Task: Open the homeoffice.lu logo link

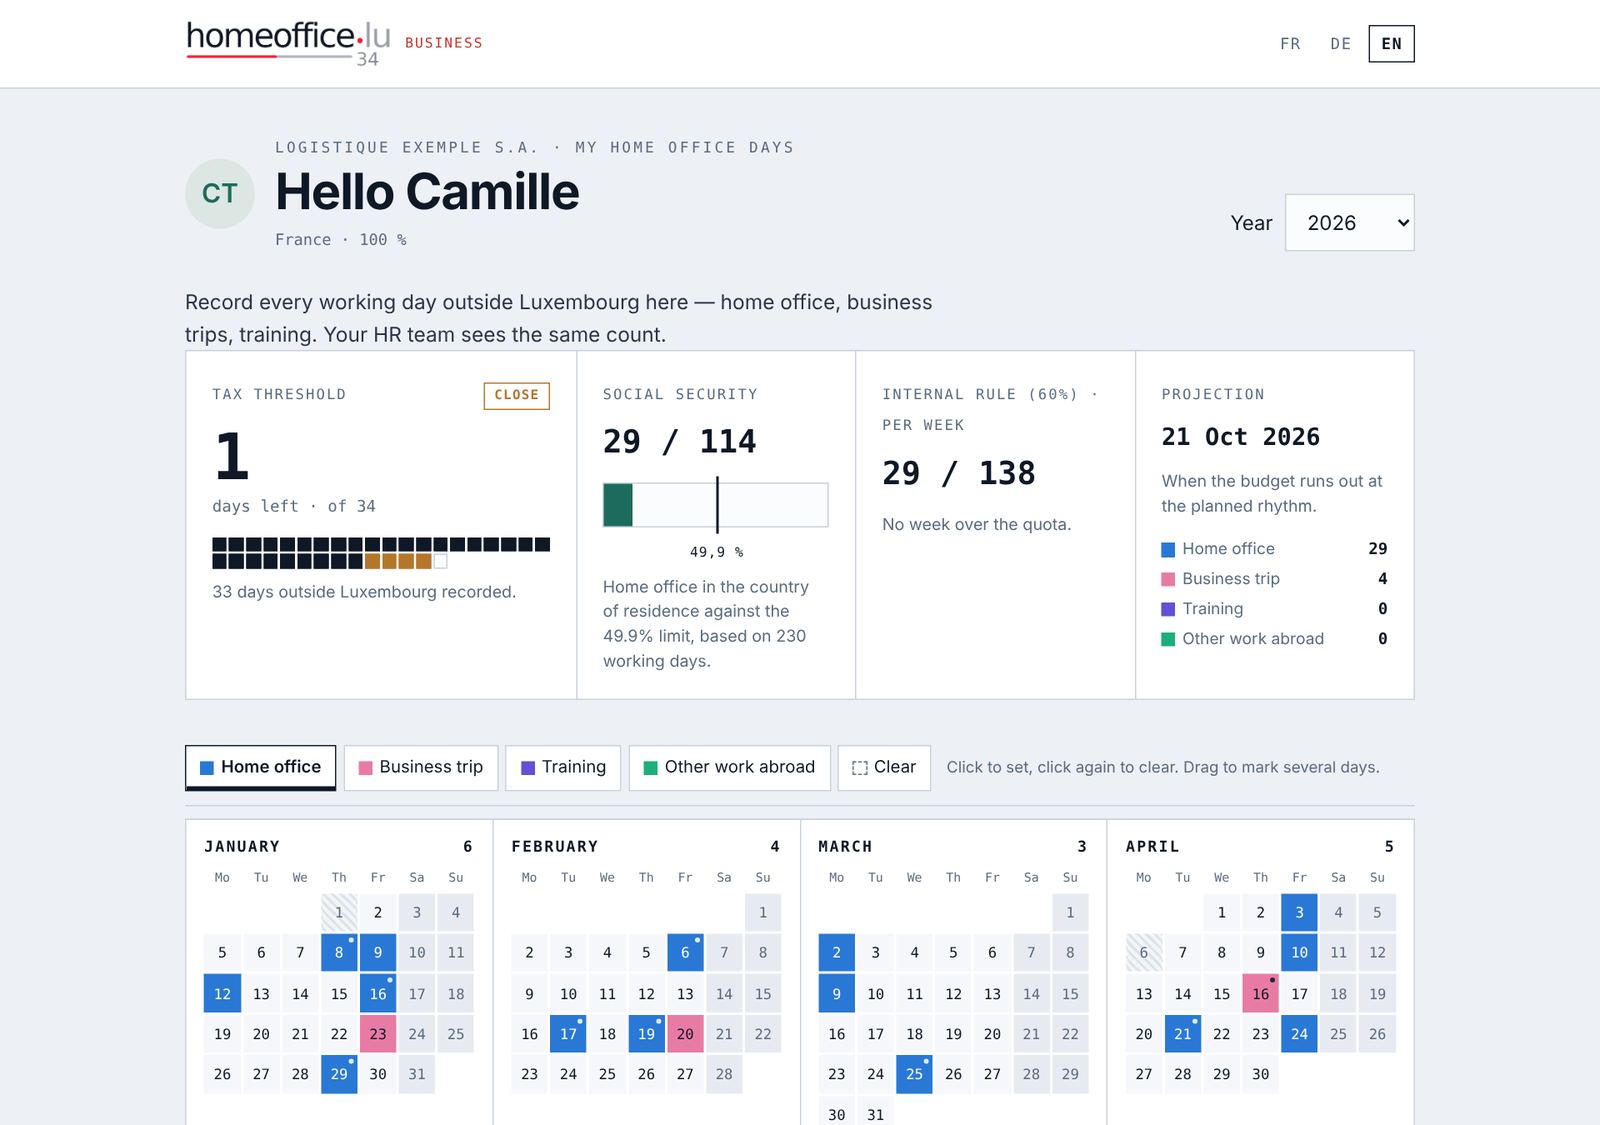Action: pyautogui.click(x=288, y=43)
